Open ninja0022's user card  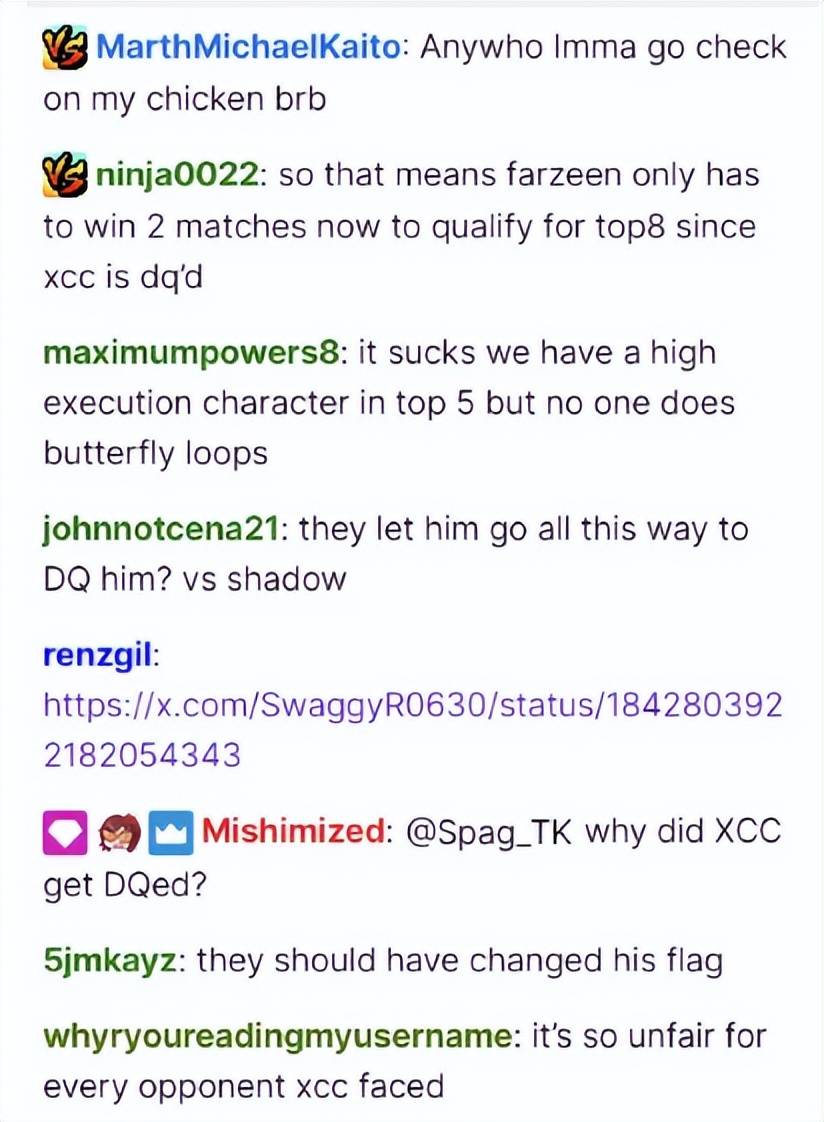click(x=177, y=176)
